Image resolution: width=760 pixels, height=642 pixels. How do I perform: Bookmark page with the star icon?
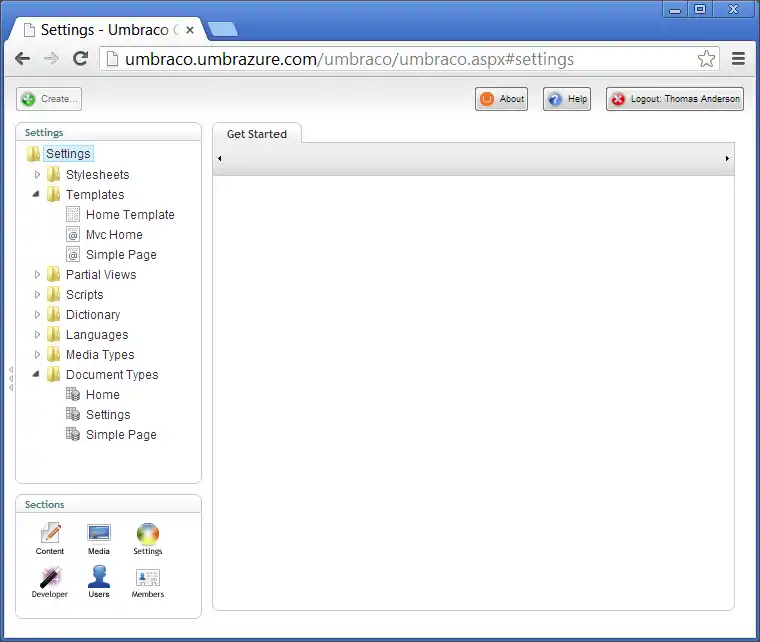tap(706, 59)
